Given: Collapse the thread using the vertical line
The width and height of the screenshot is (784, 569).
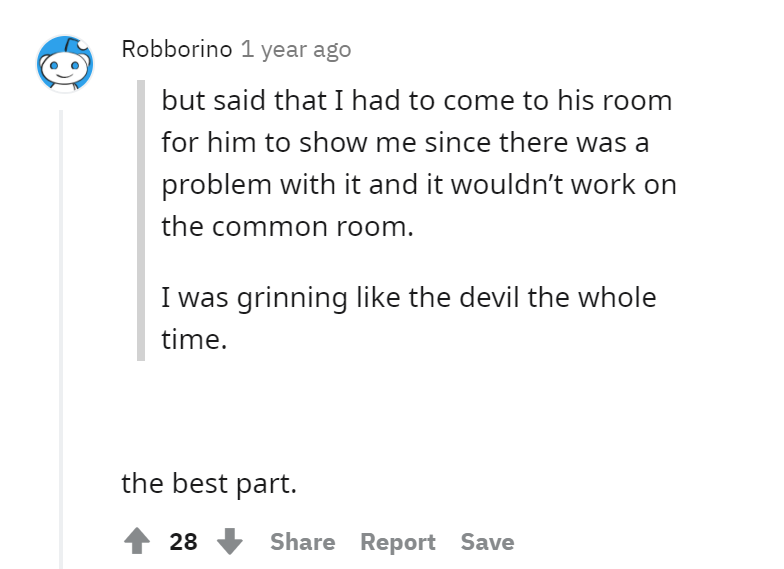Looking at the screenshot, I should [x=61, y=339].
